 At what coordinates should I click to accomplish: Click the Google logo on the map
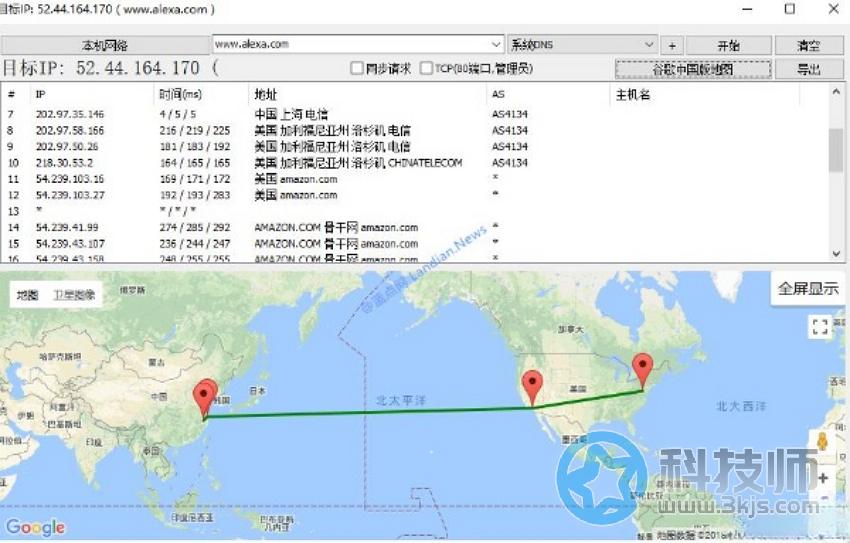pyautogui.click(x=35, y=528)
